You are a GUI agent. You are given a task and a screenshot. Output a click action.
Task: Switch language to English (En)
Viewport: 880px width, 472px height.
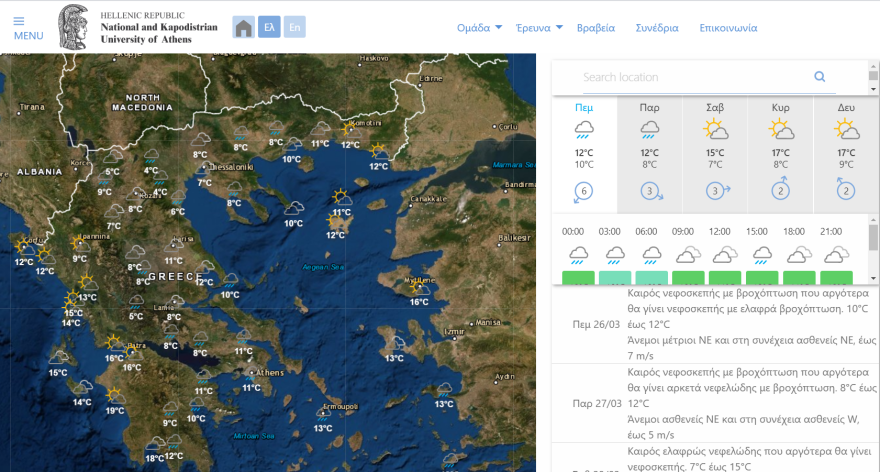(295, 27)
